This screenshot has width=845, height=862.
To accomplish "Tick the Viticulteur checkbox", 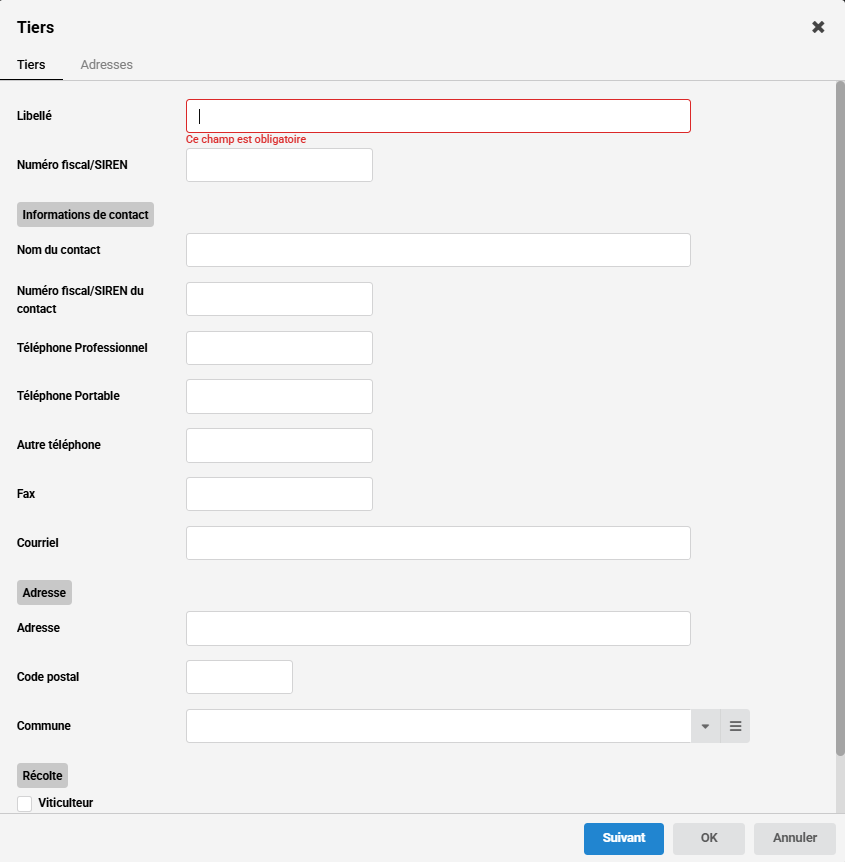I will tap(25, 803).
